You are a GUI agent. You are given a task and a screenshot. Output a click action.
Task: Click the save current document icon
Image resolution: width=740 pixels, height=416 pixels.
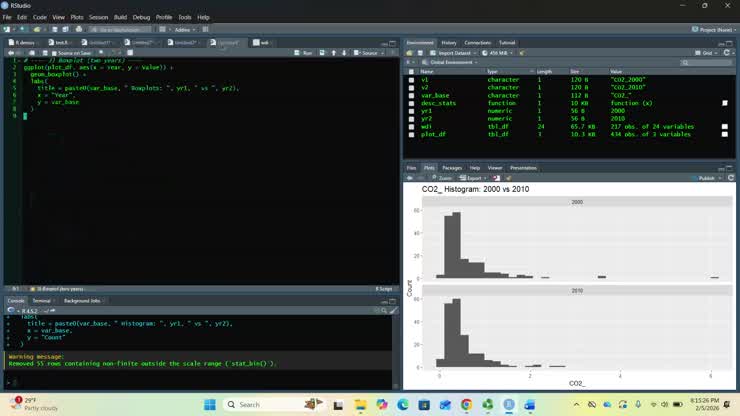click(x=55, y=29)
